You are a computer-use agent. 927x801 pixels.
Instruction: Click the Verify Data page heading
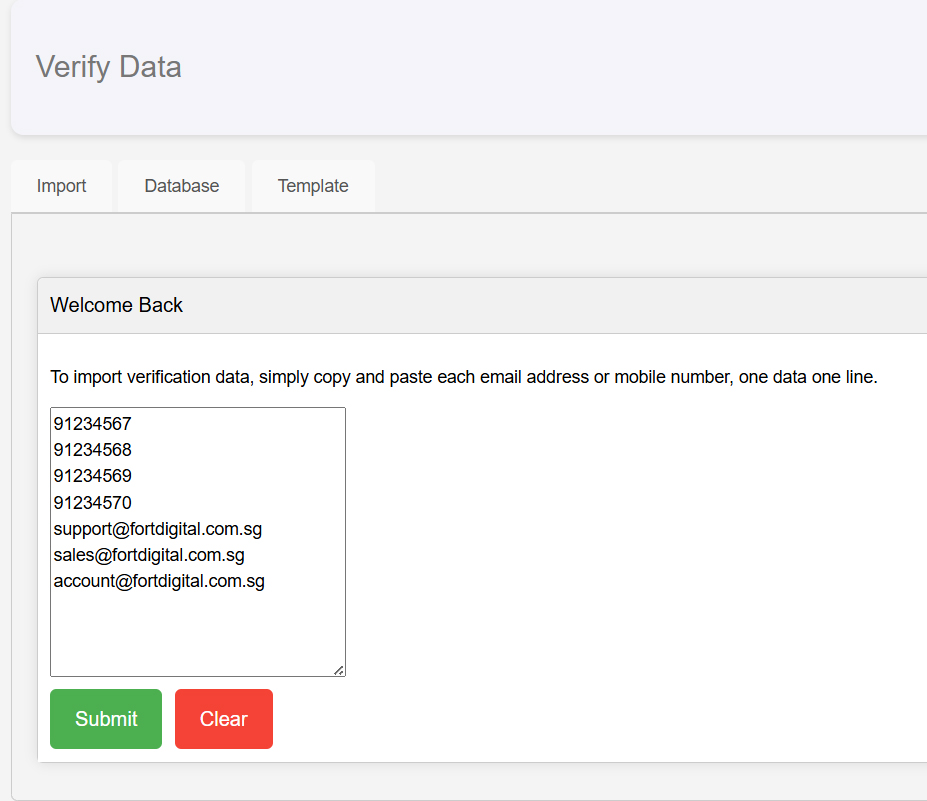point(108,67)
